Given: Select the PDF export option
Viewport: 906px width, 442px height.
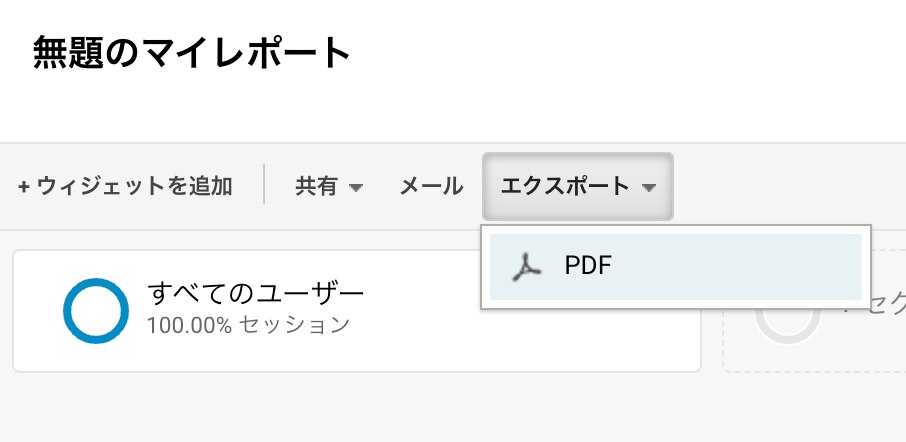Looking at the screenshot, I should click(675, 267).
